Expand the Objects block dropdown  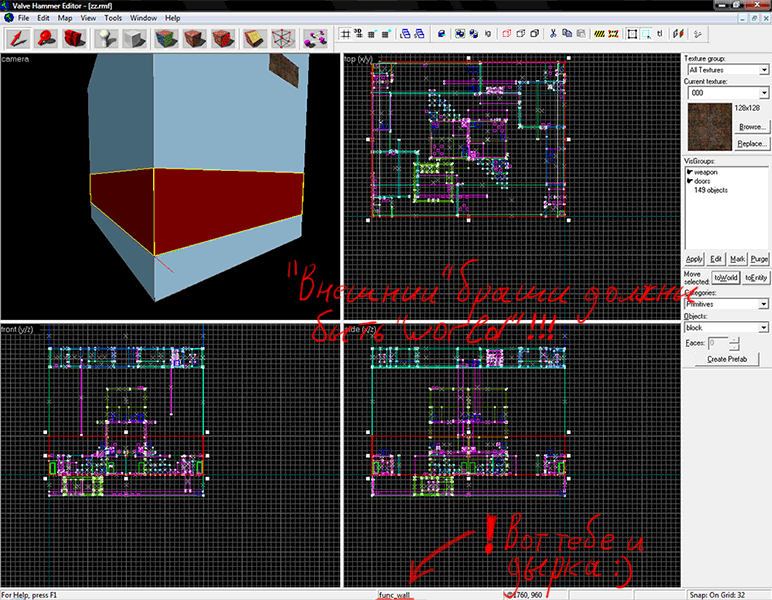click(x=763, y=327)
